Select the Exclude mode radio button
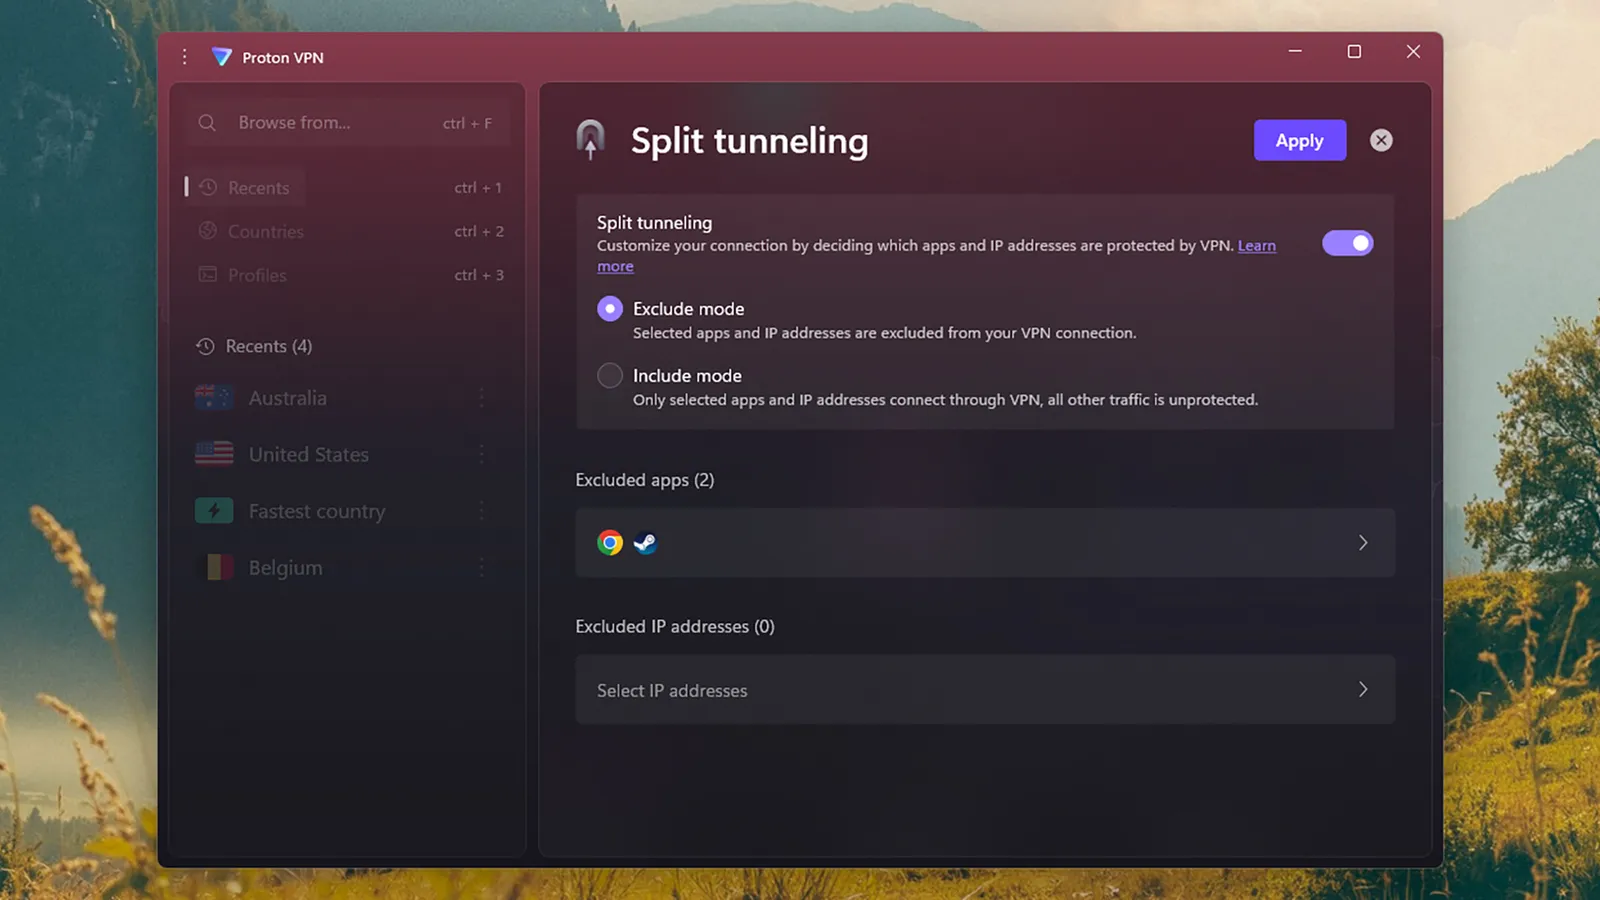This screenshot has width=1600, height=900. pyautogui.click(x=610, y=309)
